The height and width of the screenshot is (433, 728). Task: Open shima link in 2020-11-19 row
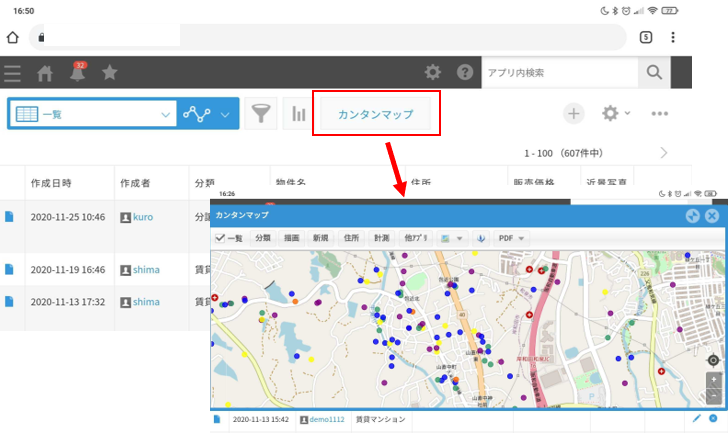146,269
